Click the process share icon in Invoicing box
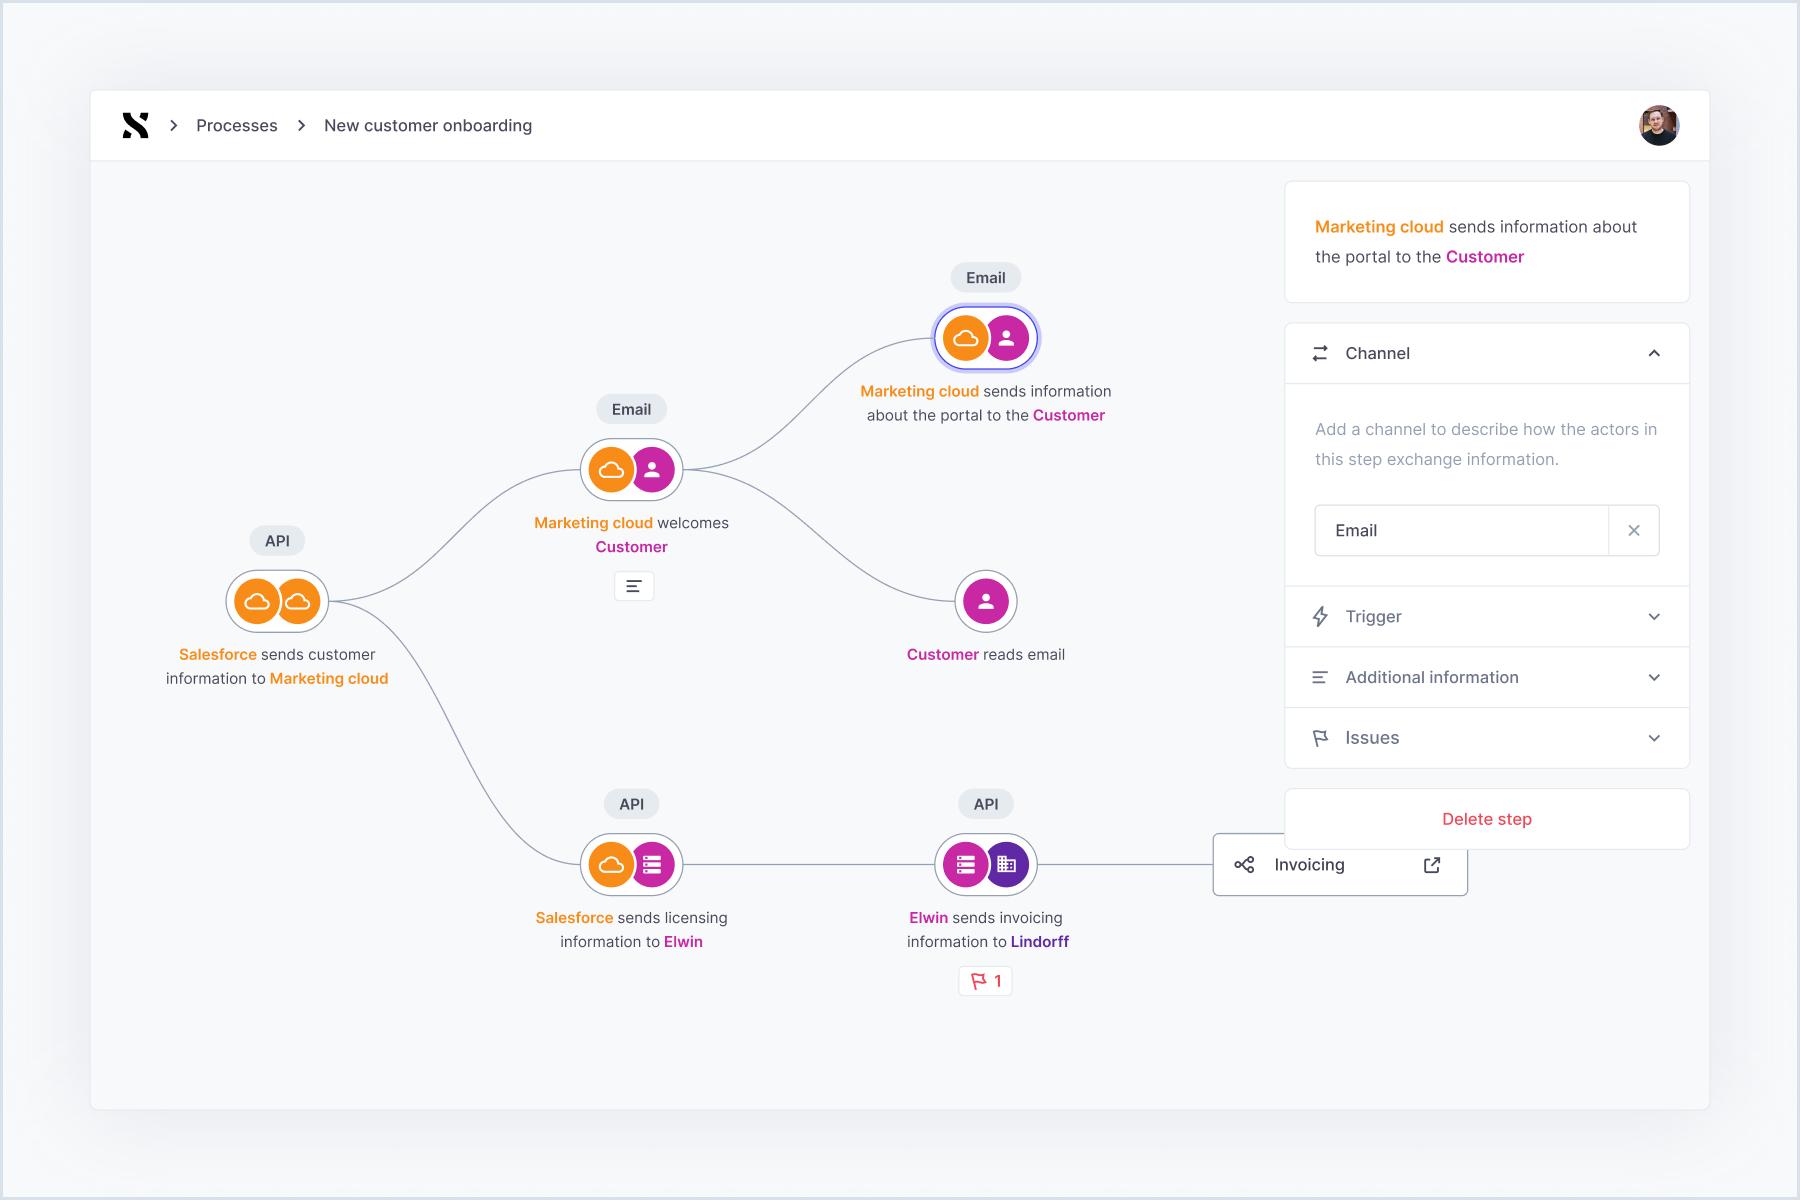The width and height of the screenshot is (1800, 1200). pyautogui.click(x=1244, y=865)
